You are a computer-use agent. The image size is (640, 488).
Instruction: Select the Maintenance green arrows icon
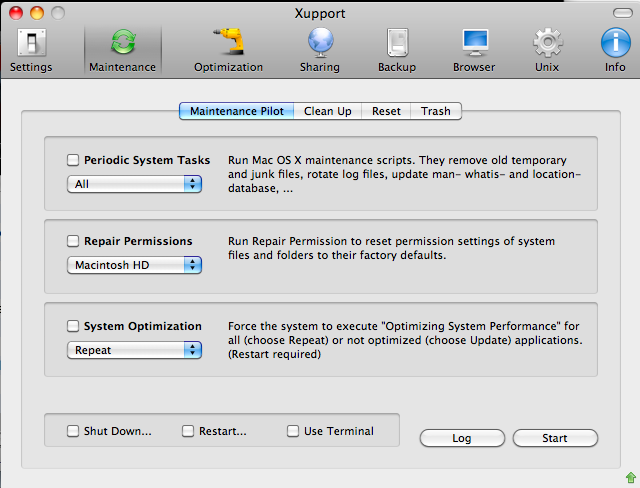tap(123, 42)
